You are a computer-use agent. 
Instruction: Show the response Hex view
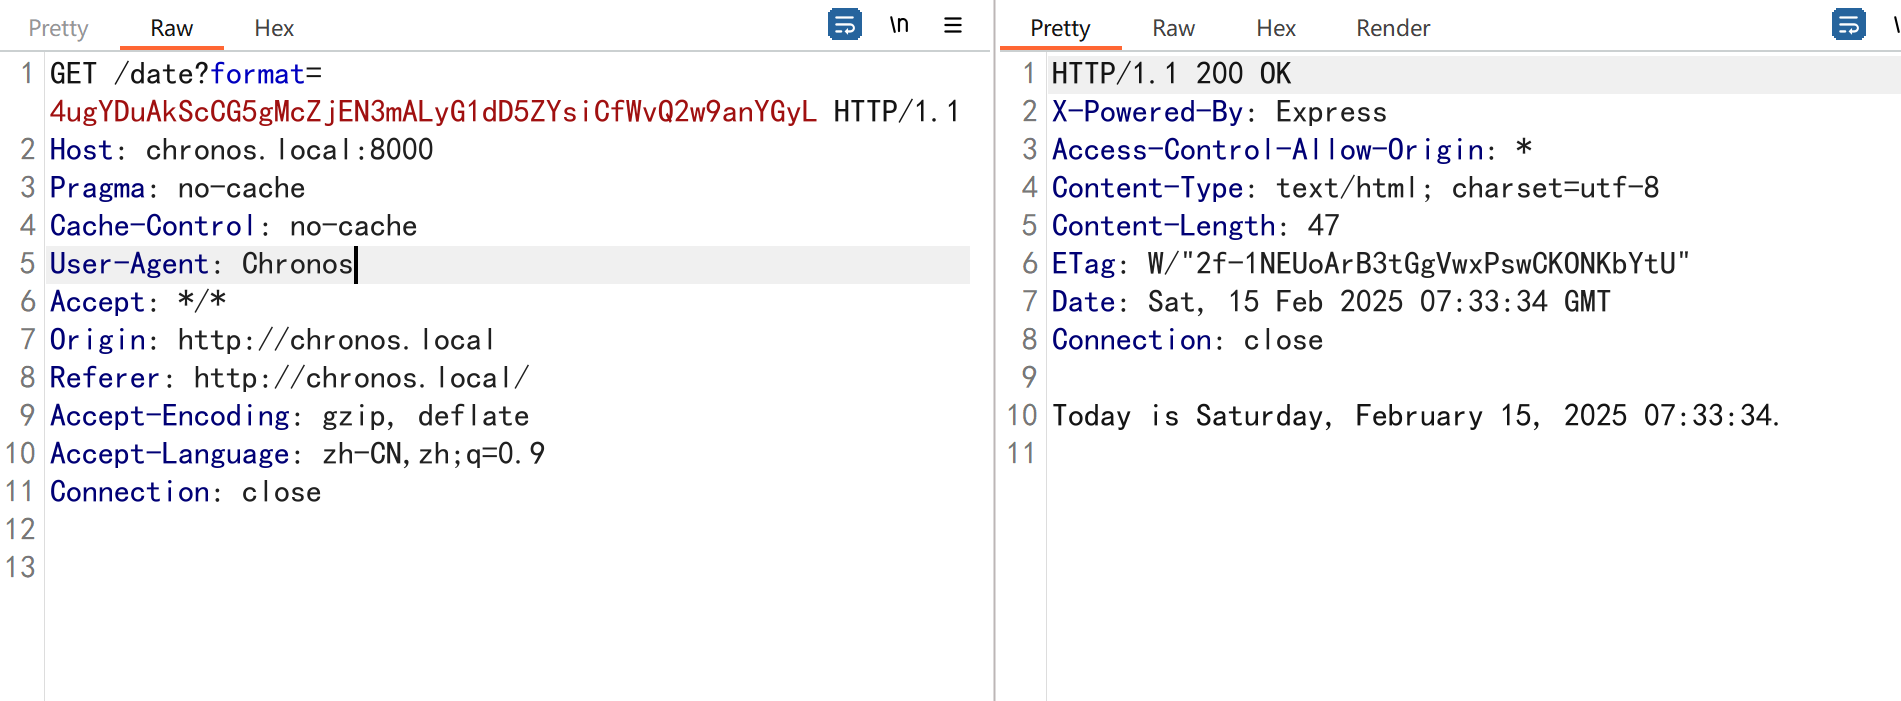point(1276,28)
